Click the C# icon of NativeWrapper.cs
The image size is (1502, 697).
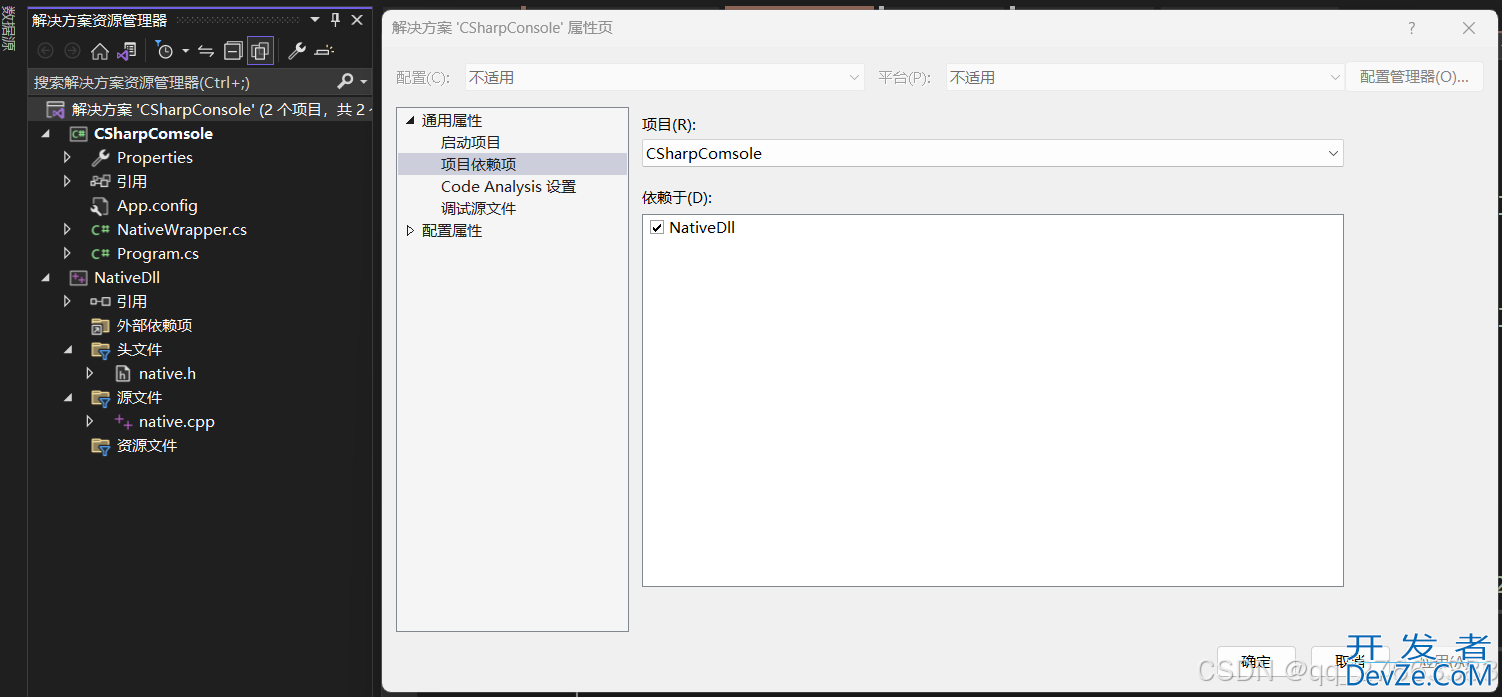100,229
